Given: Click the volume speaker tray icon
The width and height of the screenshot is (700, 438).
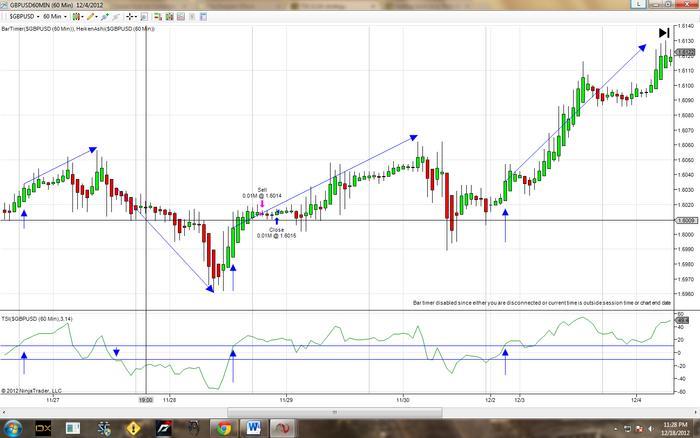Looking at the screenshot, I should (650, 429).
